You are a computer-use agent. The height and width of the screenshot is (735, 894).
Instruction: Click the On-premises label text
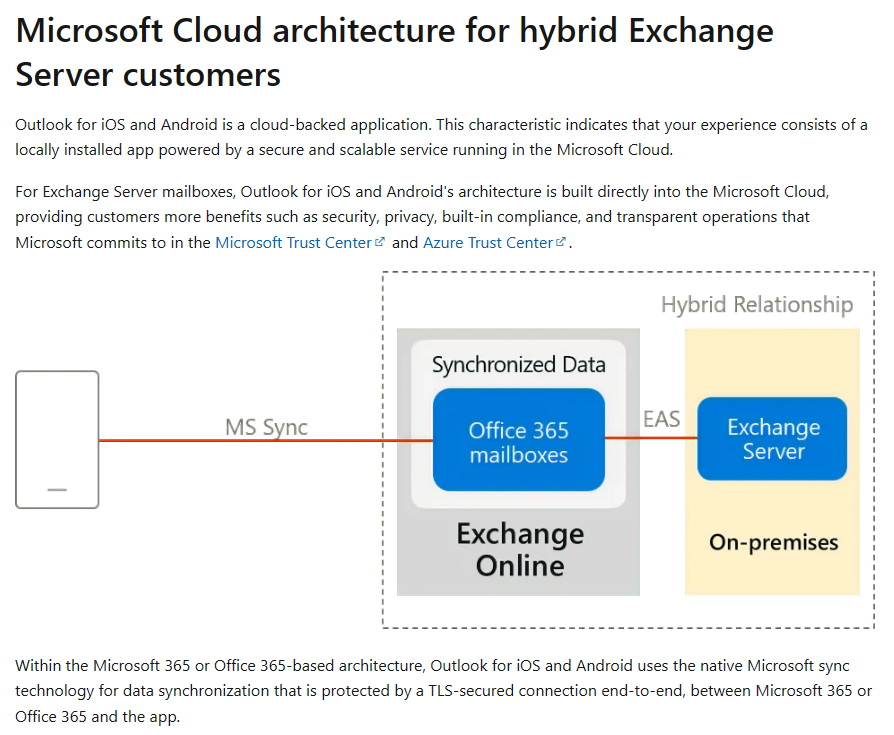(772, 542)
